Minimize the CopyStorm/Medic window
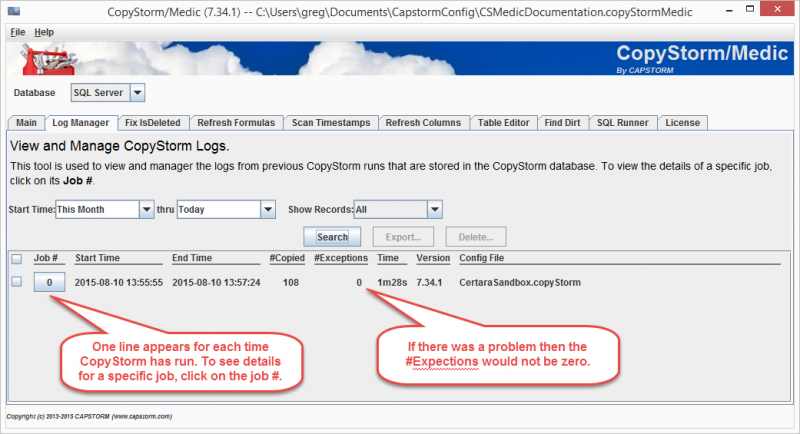The image size is (800, 434). (730, 10)
